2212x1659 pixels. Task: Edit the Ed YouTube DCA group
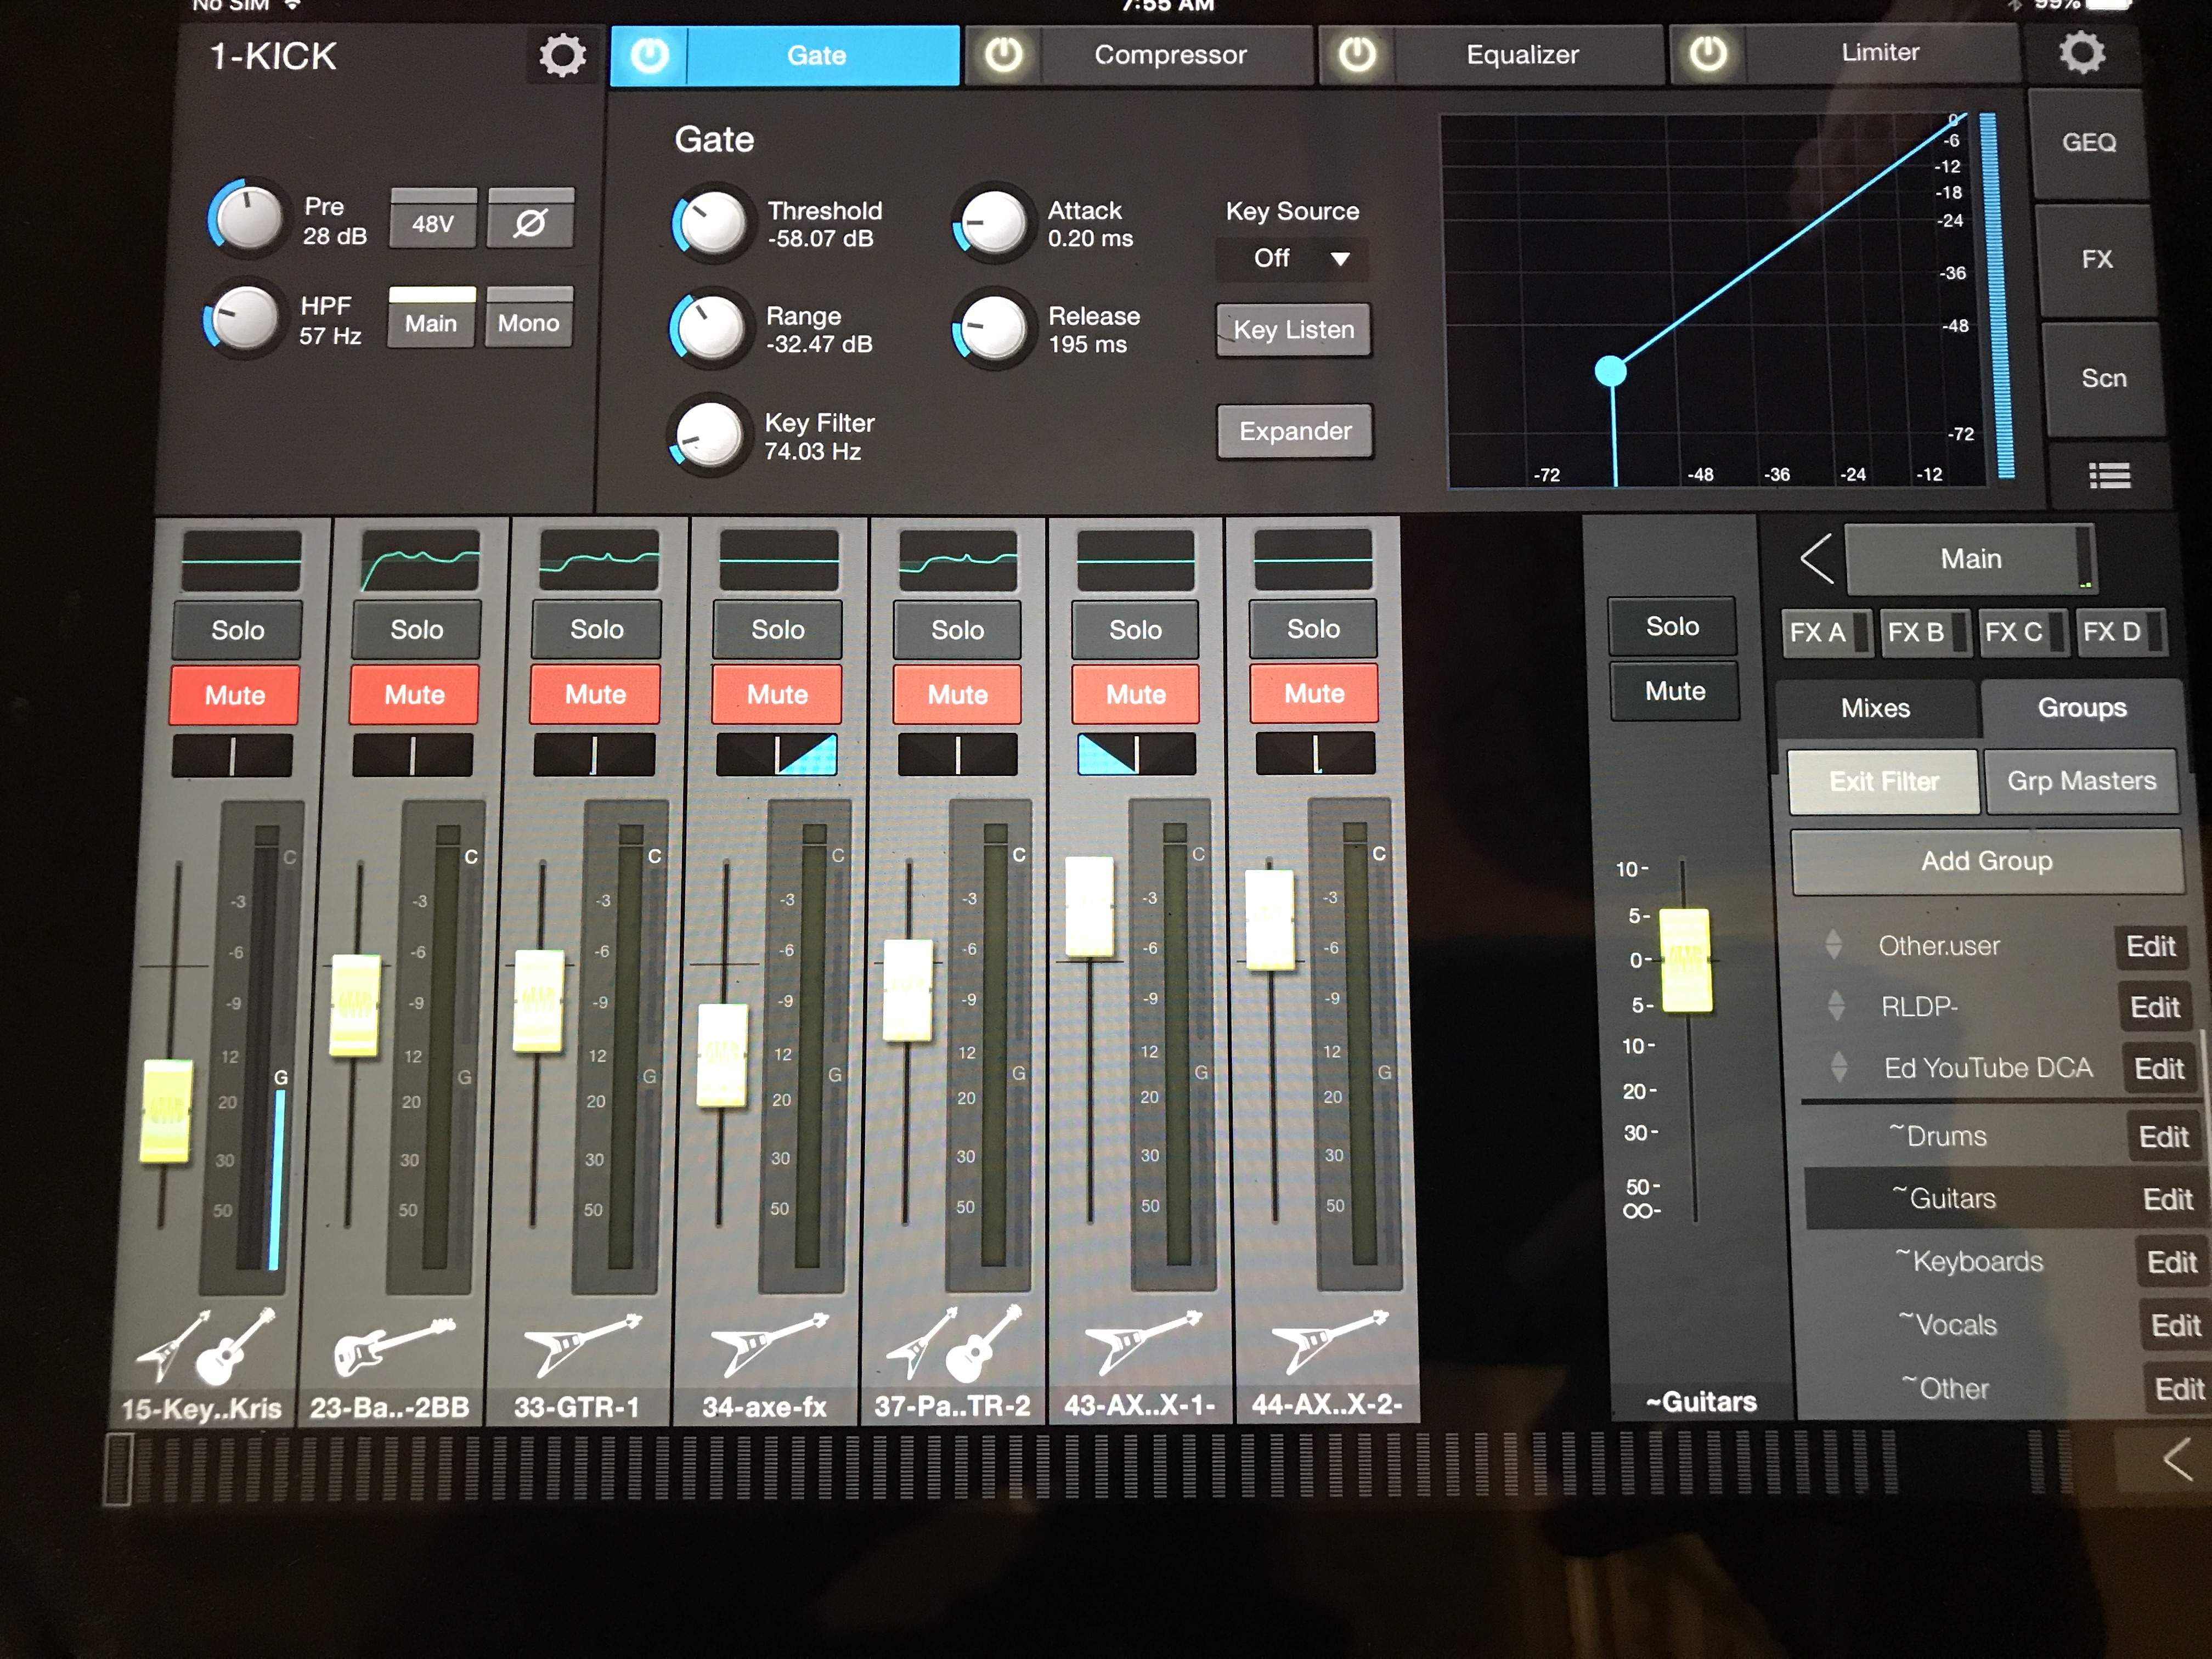point(2159,1069)
